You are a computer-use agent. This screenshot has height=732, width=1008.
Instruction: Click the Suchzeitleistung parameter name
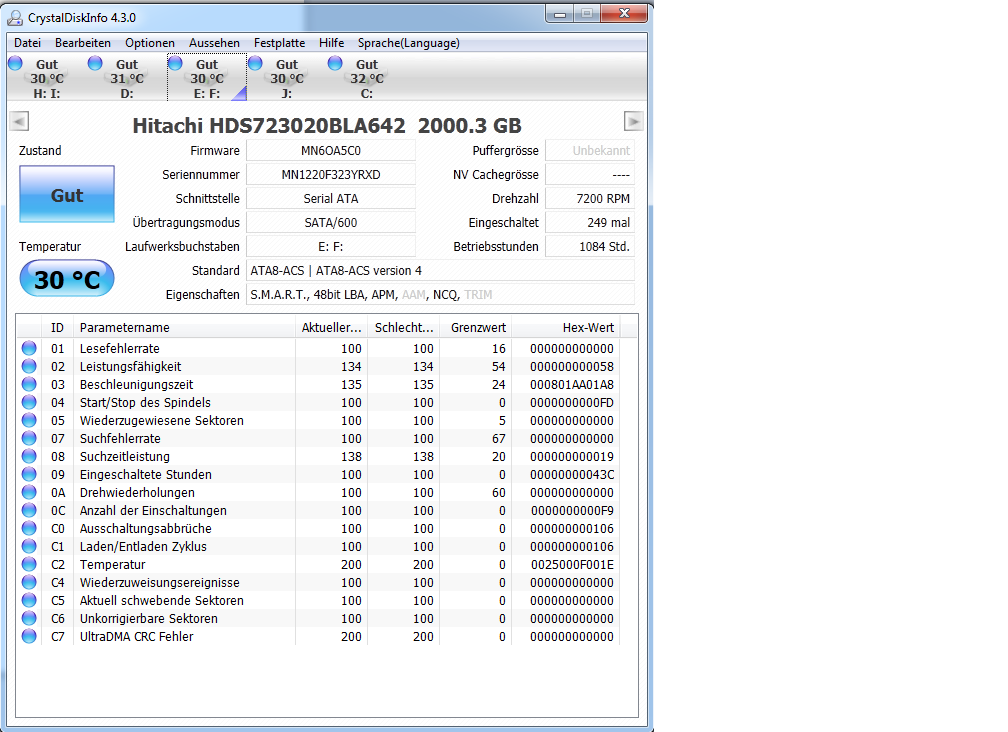point(125,456)
